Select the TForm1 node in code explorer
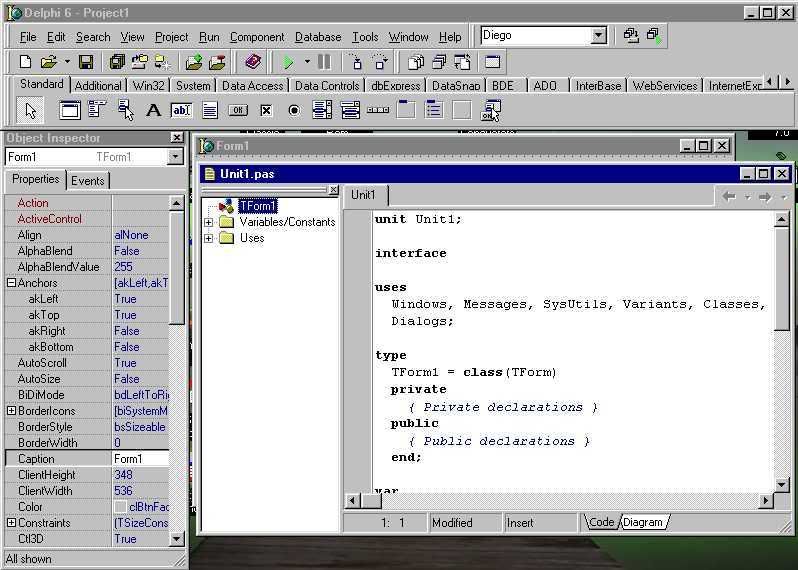Image resolution: width=798 pixels, height=570 pixels. coord(258,206)
